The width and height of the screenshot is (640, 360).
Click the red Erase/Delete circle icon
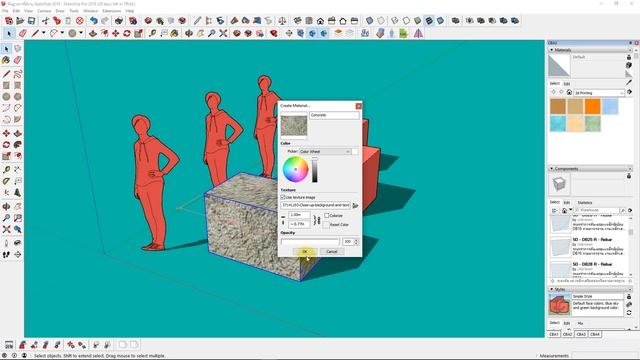pyautogui.click(x=80, y=20)
